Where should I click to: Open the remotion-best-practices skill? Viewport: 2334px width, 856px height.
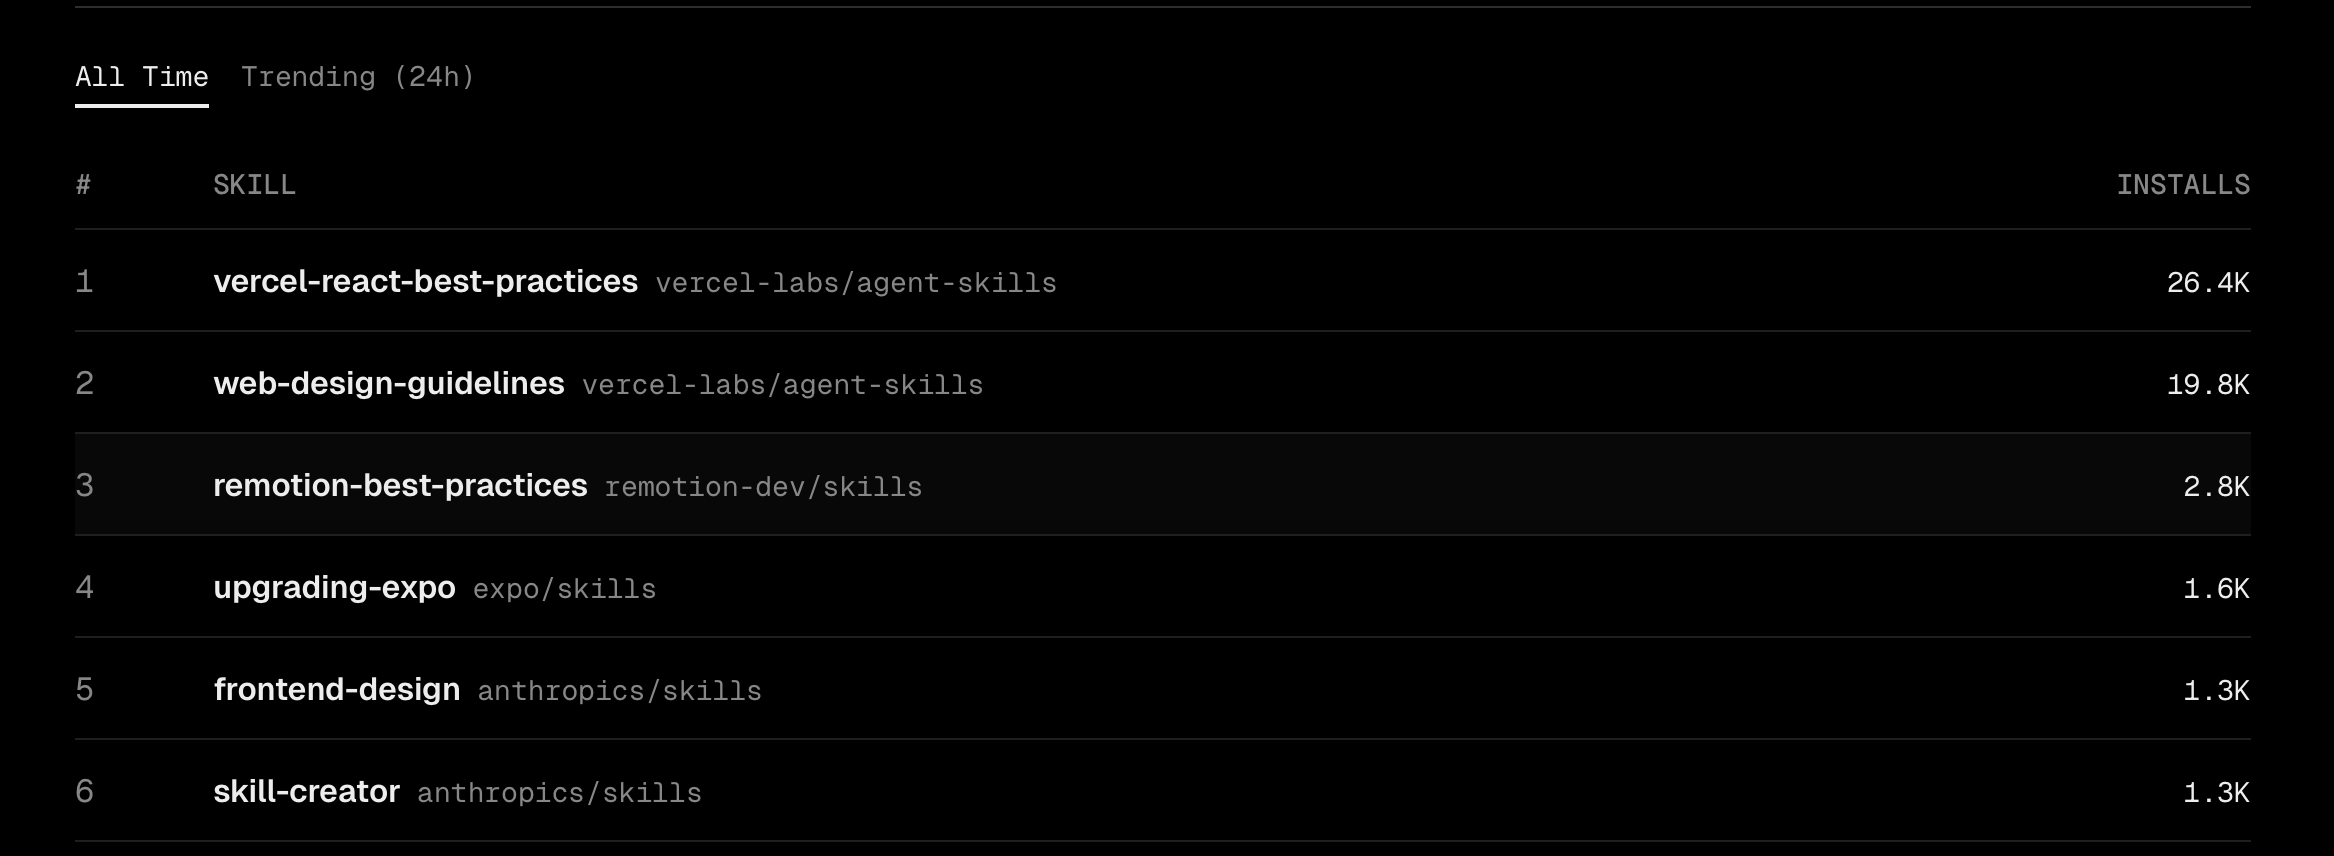coord(400,486)
